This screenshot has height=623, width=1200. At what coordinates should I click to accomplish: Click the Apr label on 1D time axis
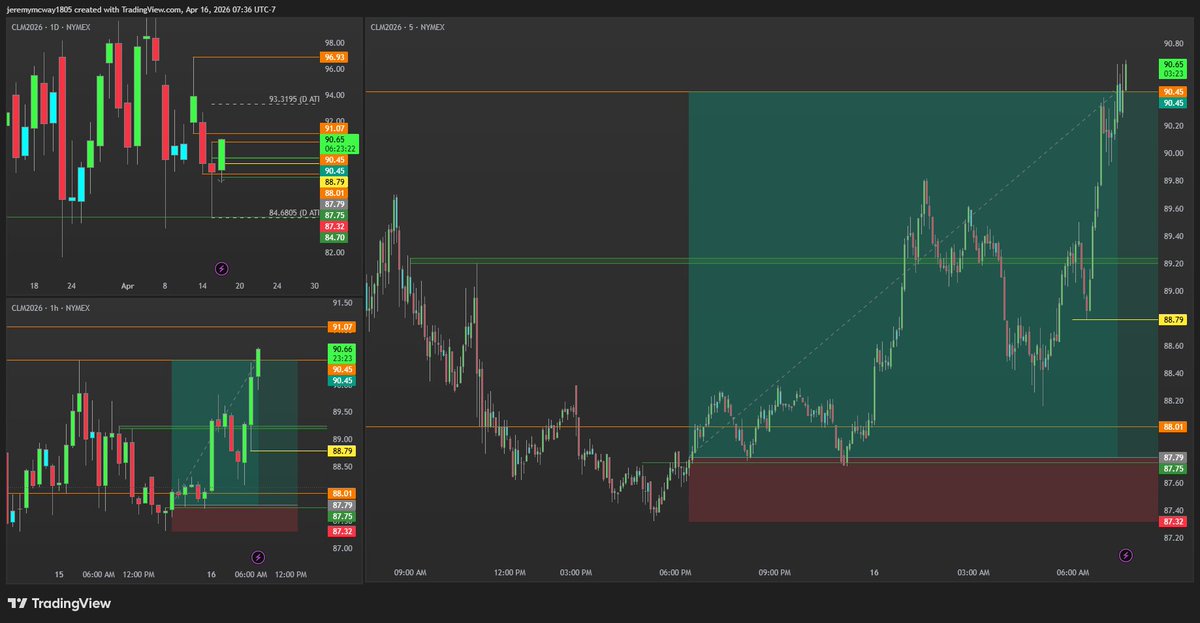tap(127, 285)
